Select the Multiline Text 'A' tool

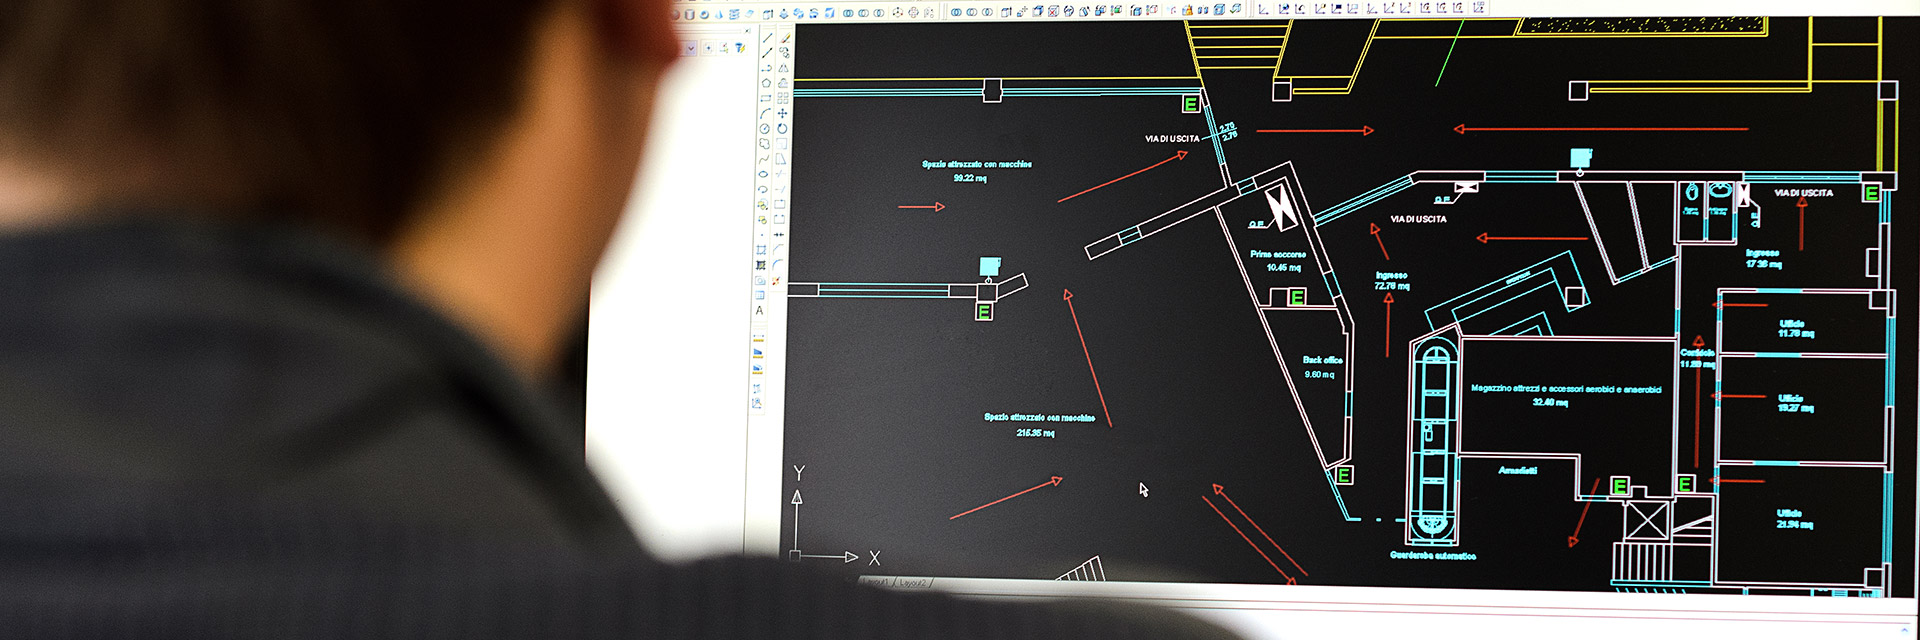pyautogui.click(x=759, y=310)
